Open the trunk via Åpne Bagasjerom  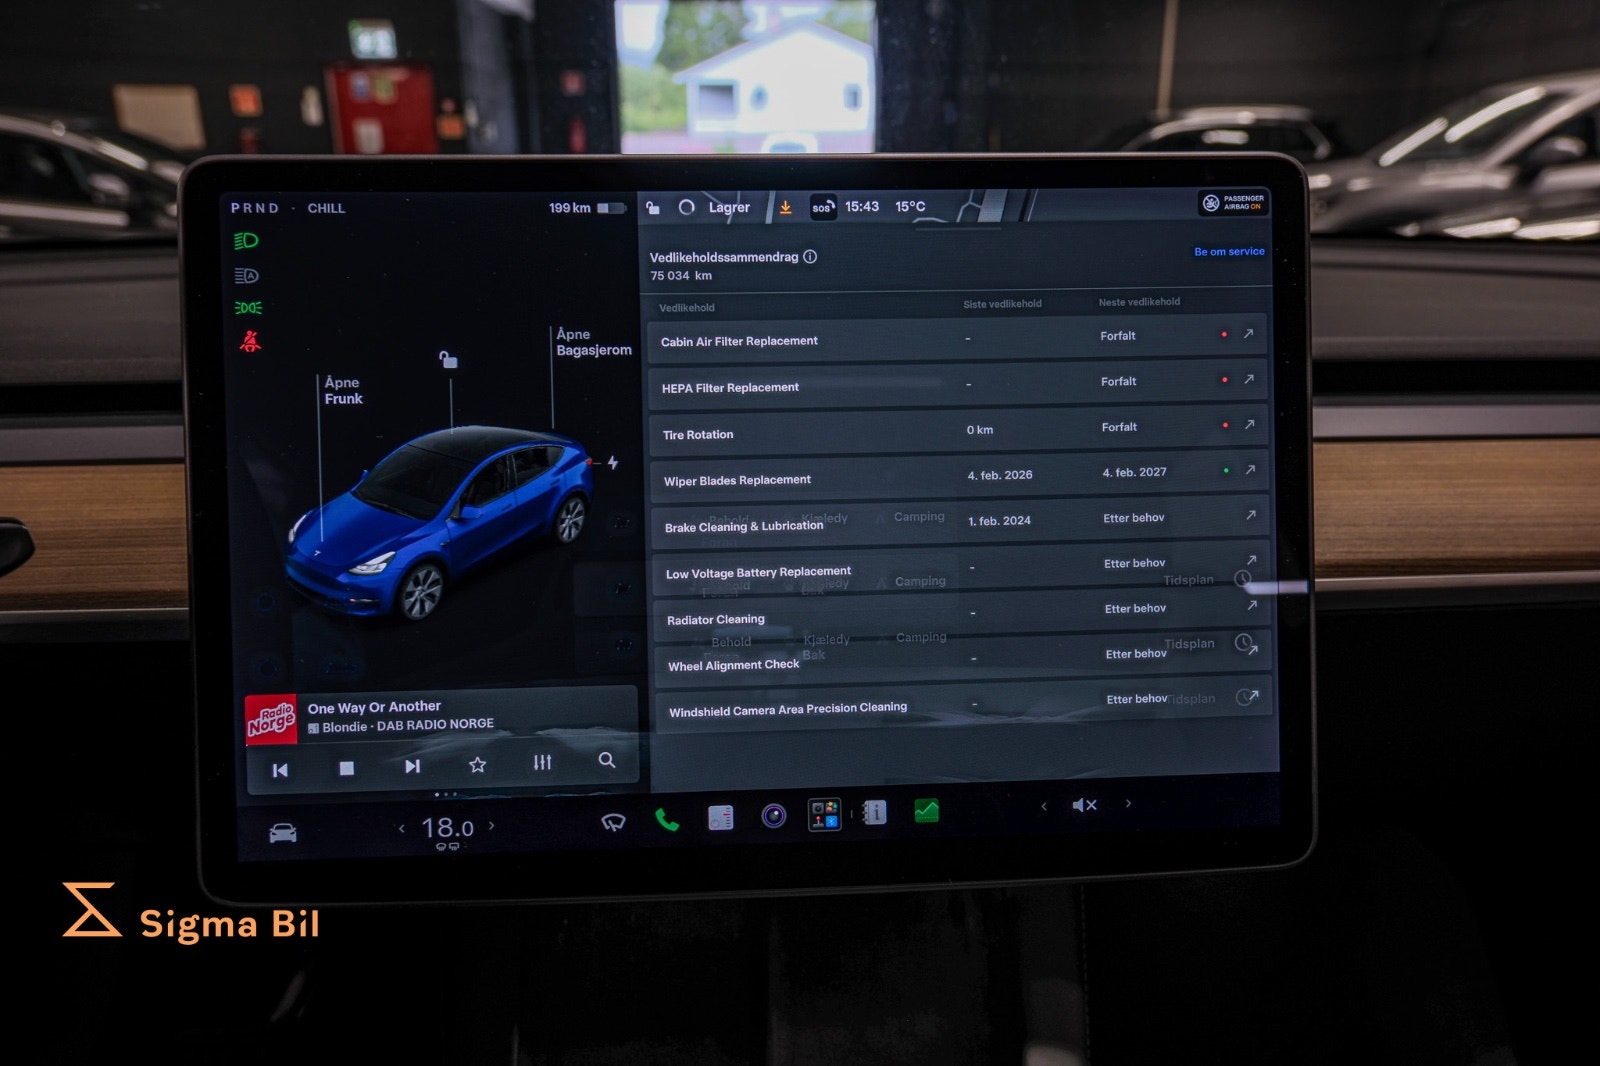coord(594,342)
